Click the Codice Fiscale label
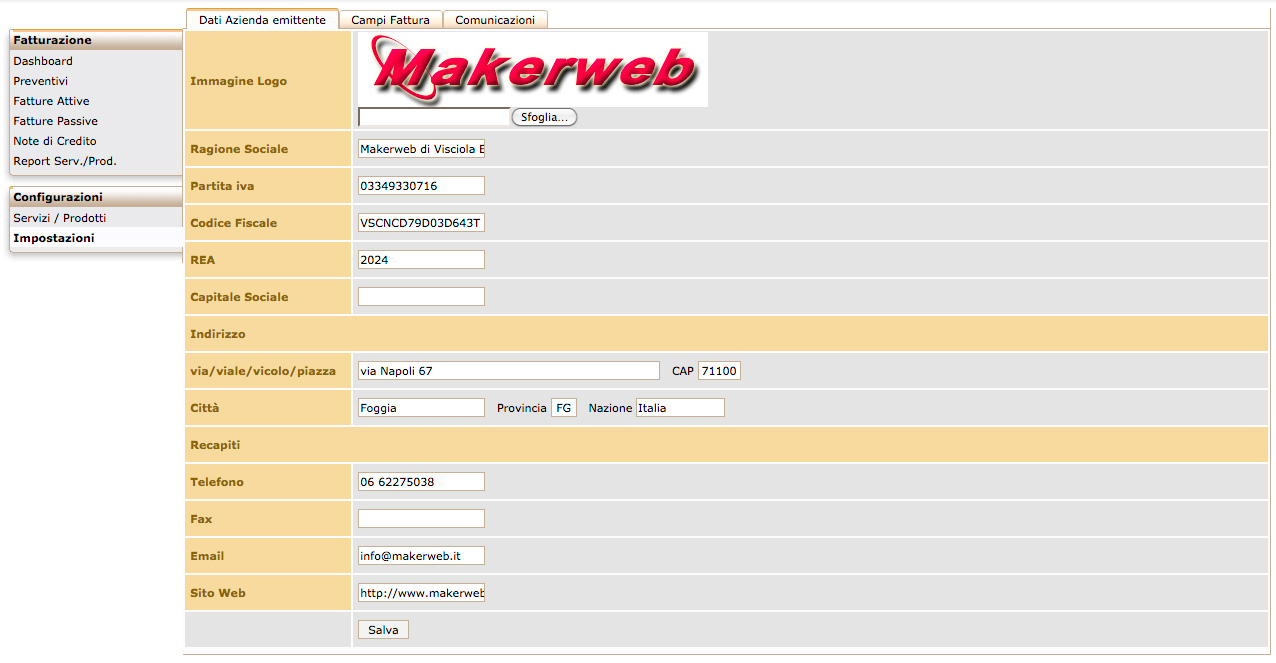1276x663 pixels. (234, 223)
